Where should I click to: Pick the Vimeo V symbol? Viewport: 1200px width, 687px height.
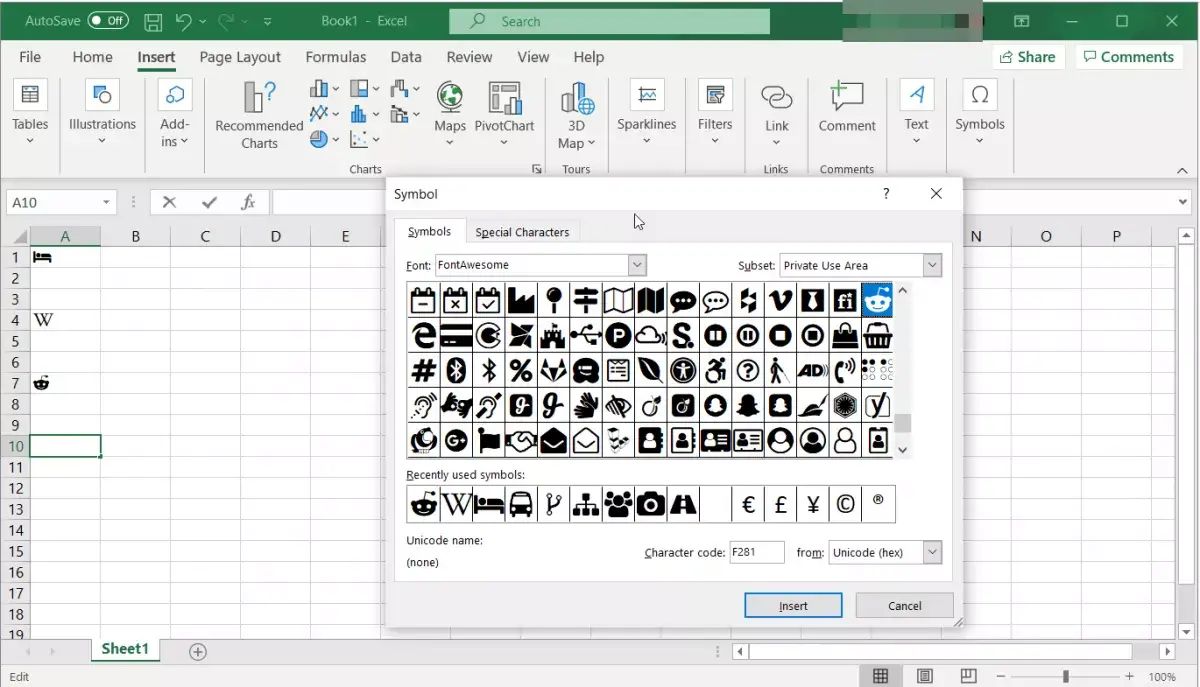click(x=780, y=300)
